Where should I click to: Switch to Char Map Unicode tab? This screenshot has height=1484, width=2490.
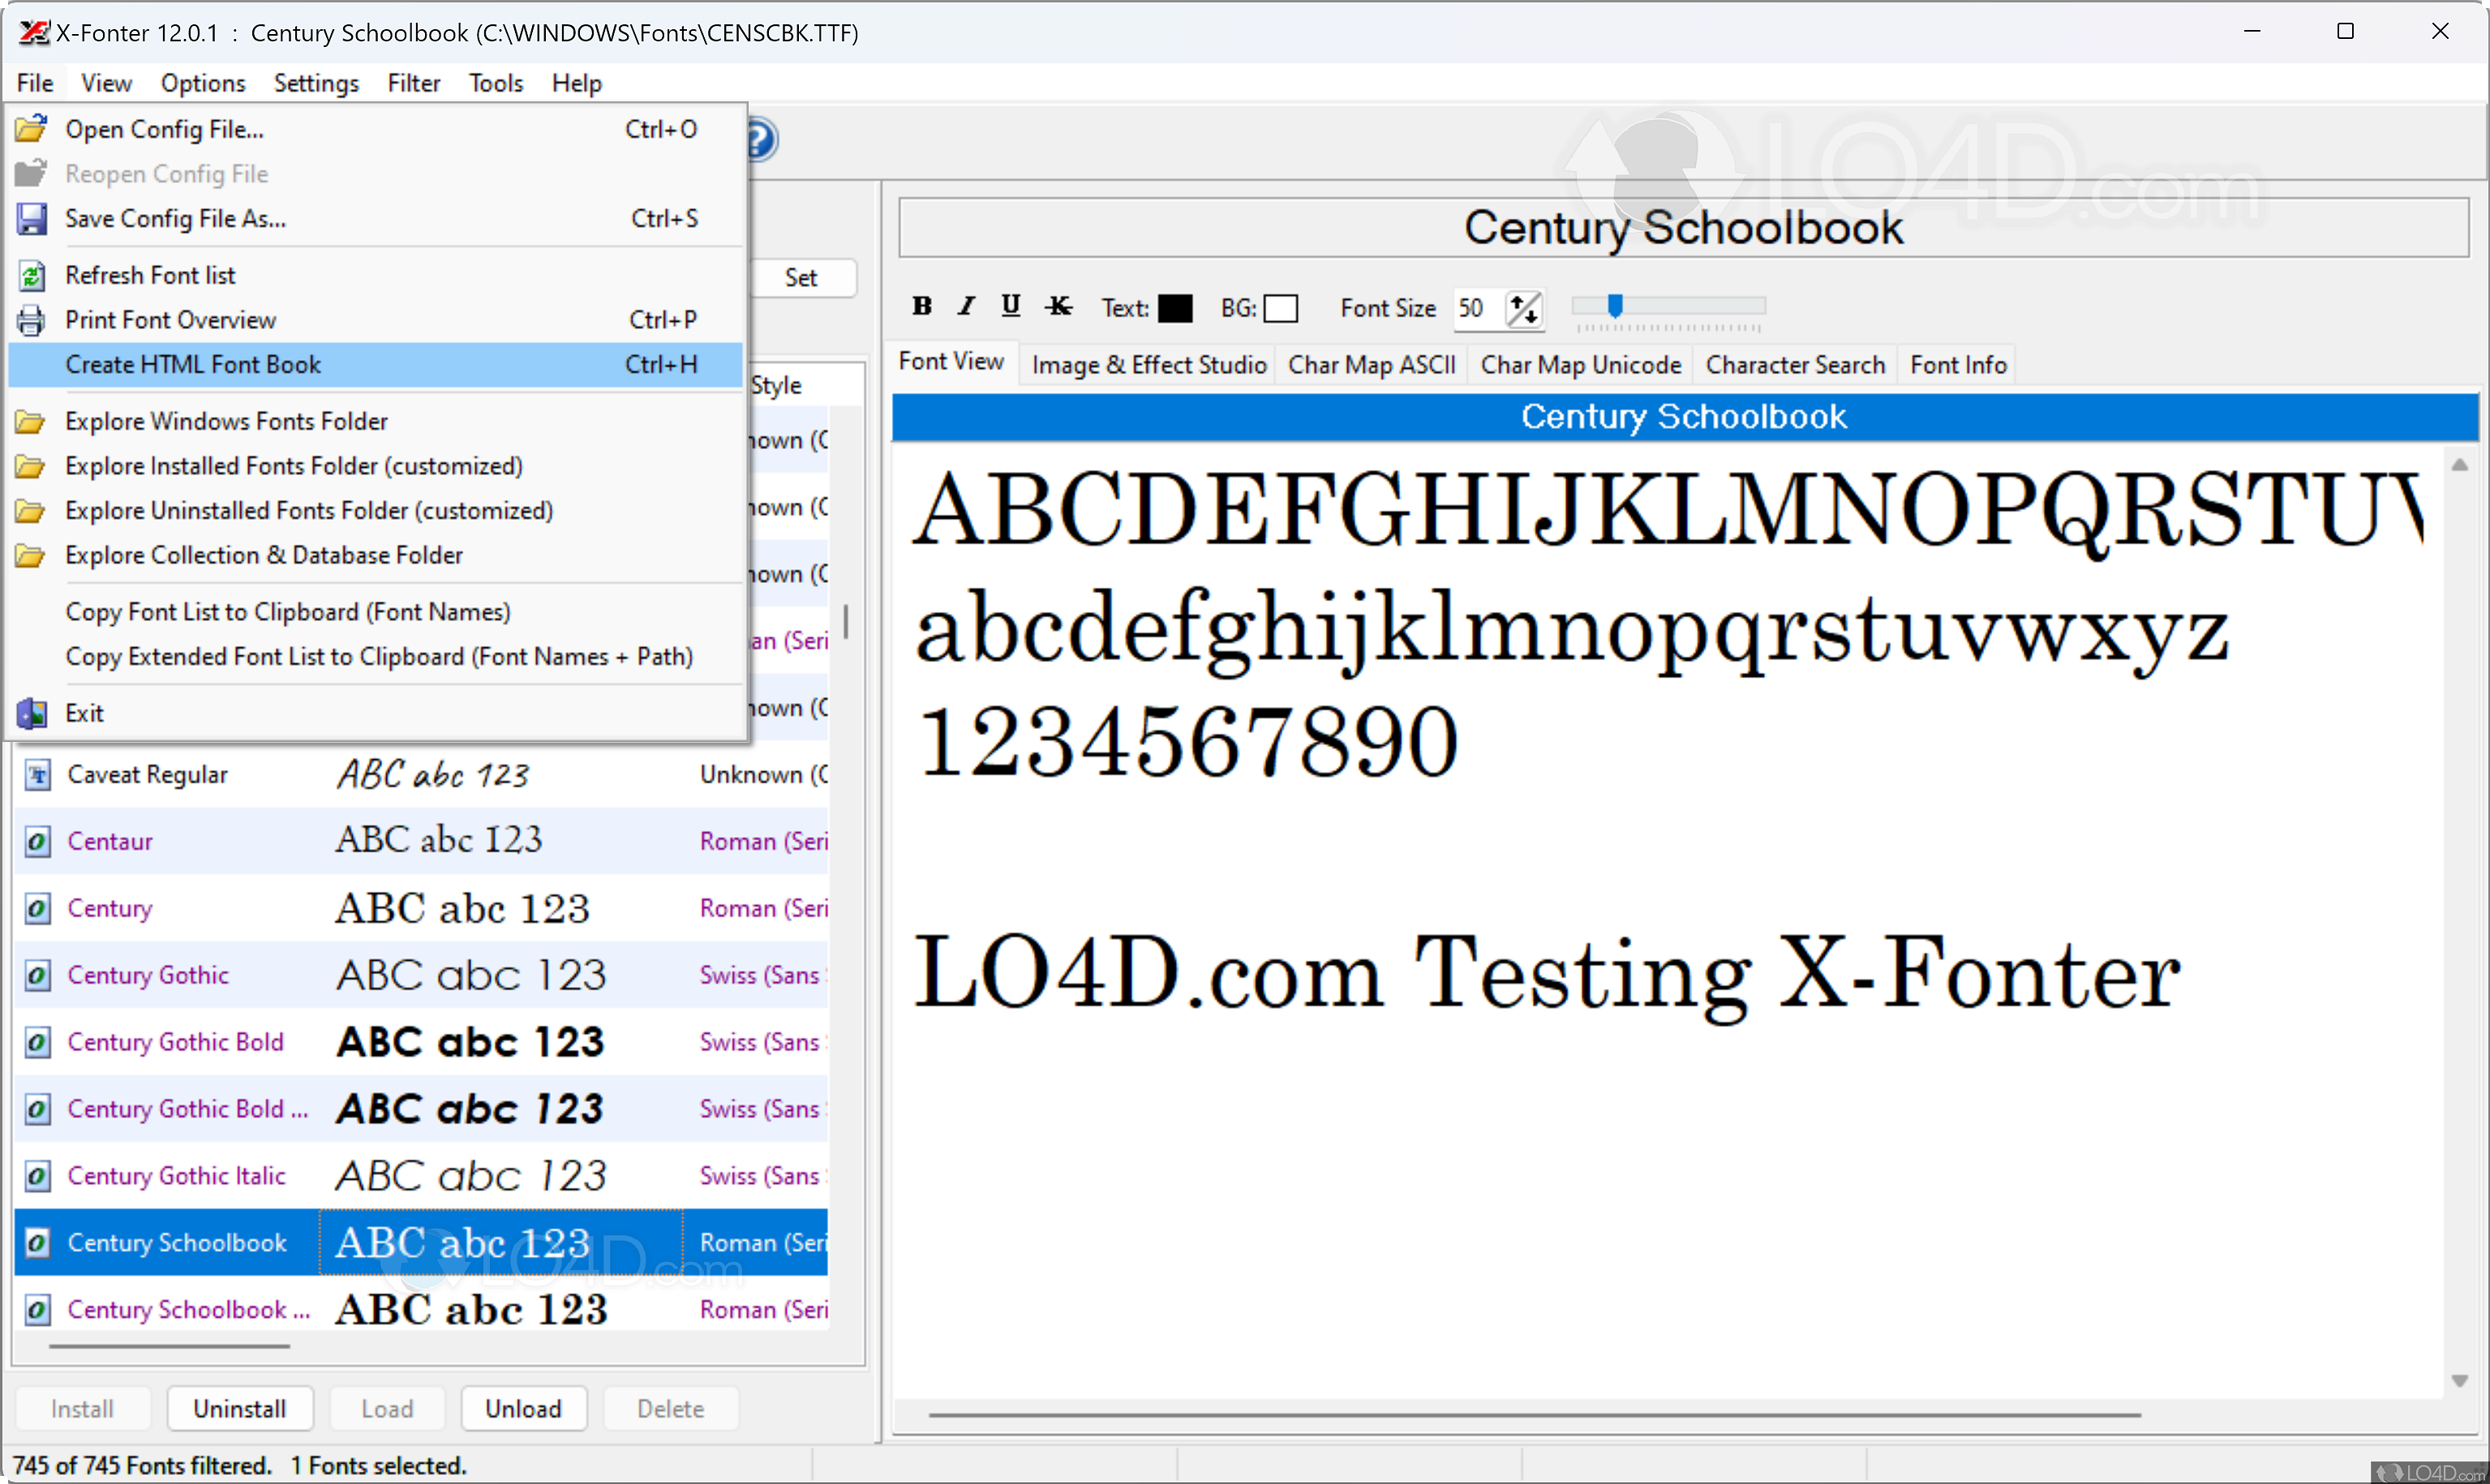[x=1580, y=364]
